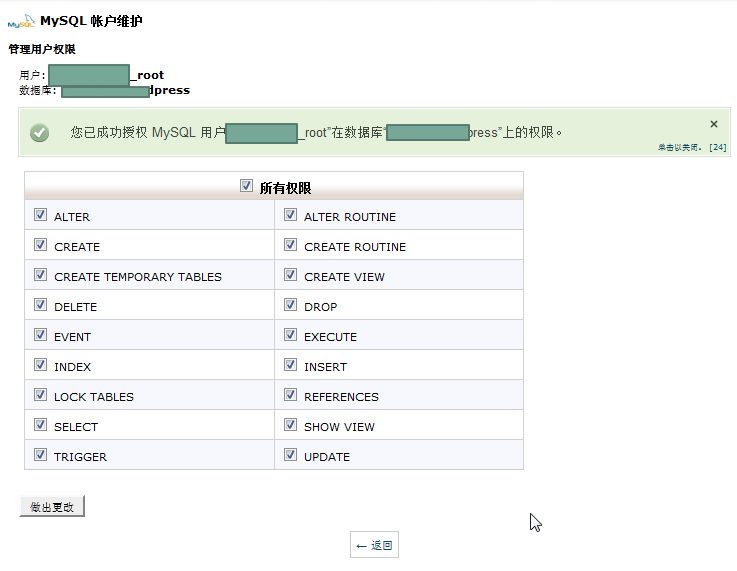Screen dimensions: 737x571
Task: Click the green success checkmark icon
Action: pos(40,133)
